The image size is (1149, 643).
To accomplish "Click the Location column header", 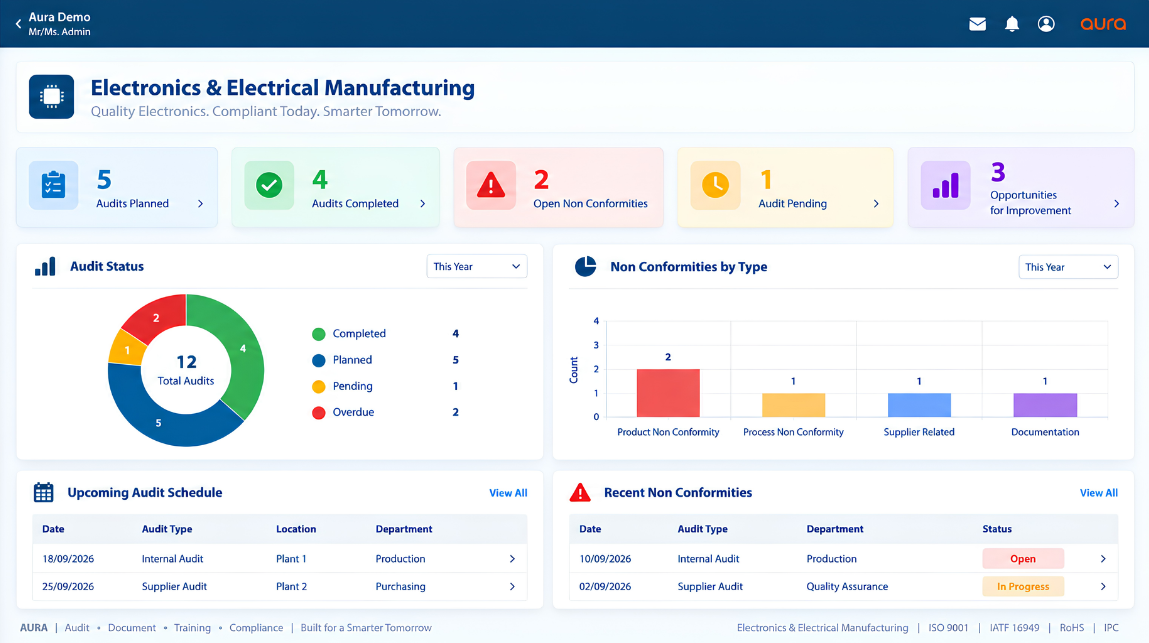I will click(296, 529).
